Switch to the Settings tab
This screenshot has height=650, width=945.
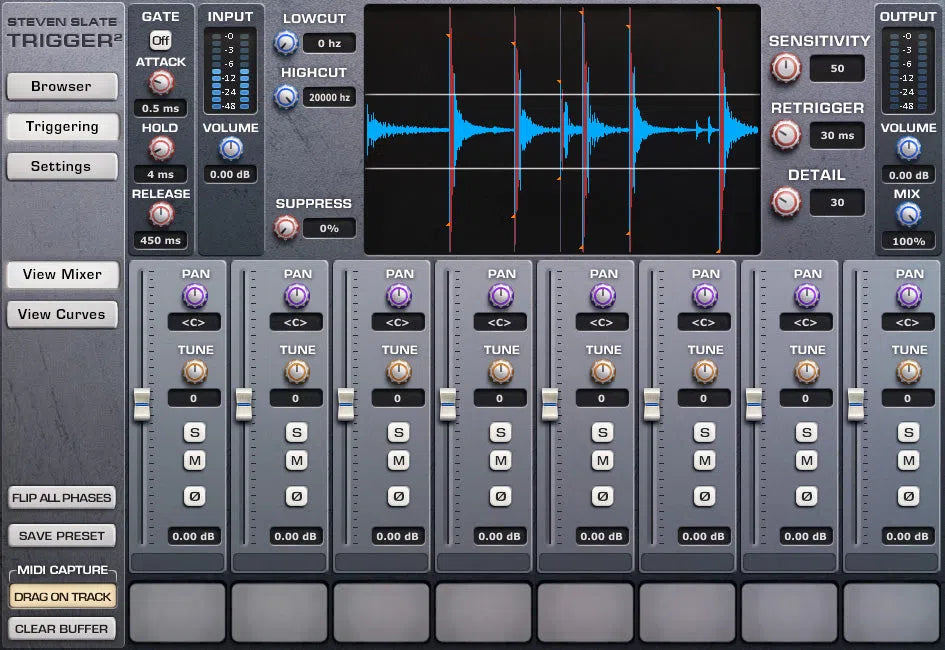(61, 166)
